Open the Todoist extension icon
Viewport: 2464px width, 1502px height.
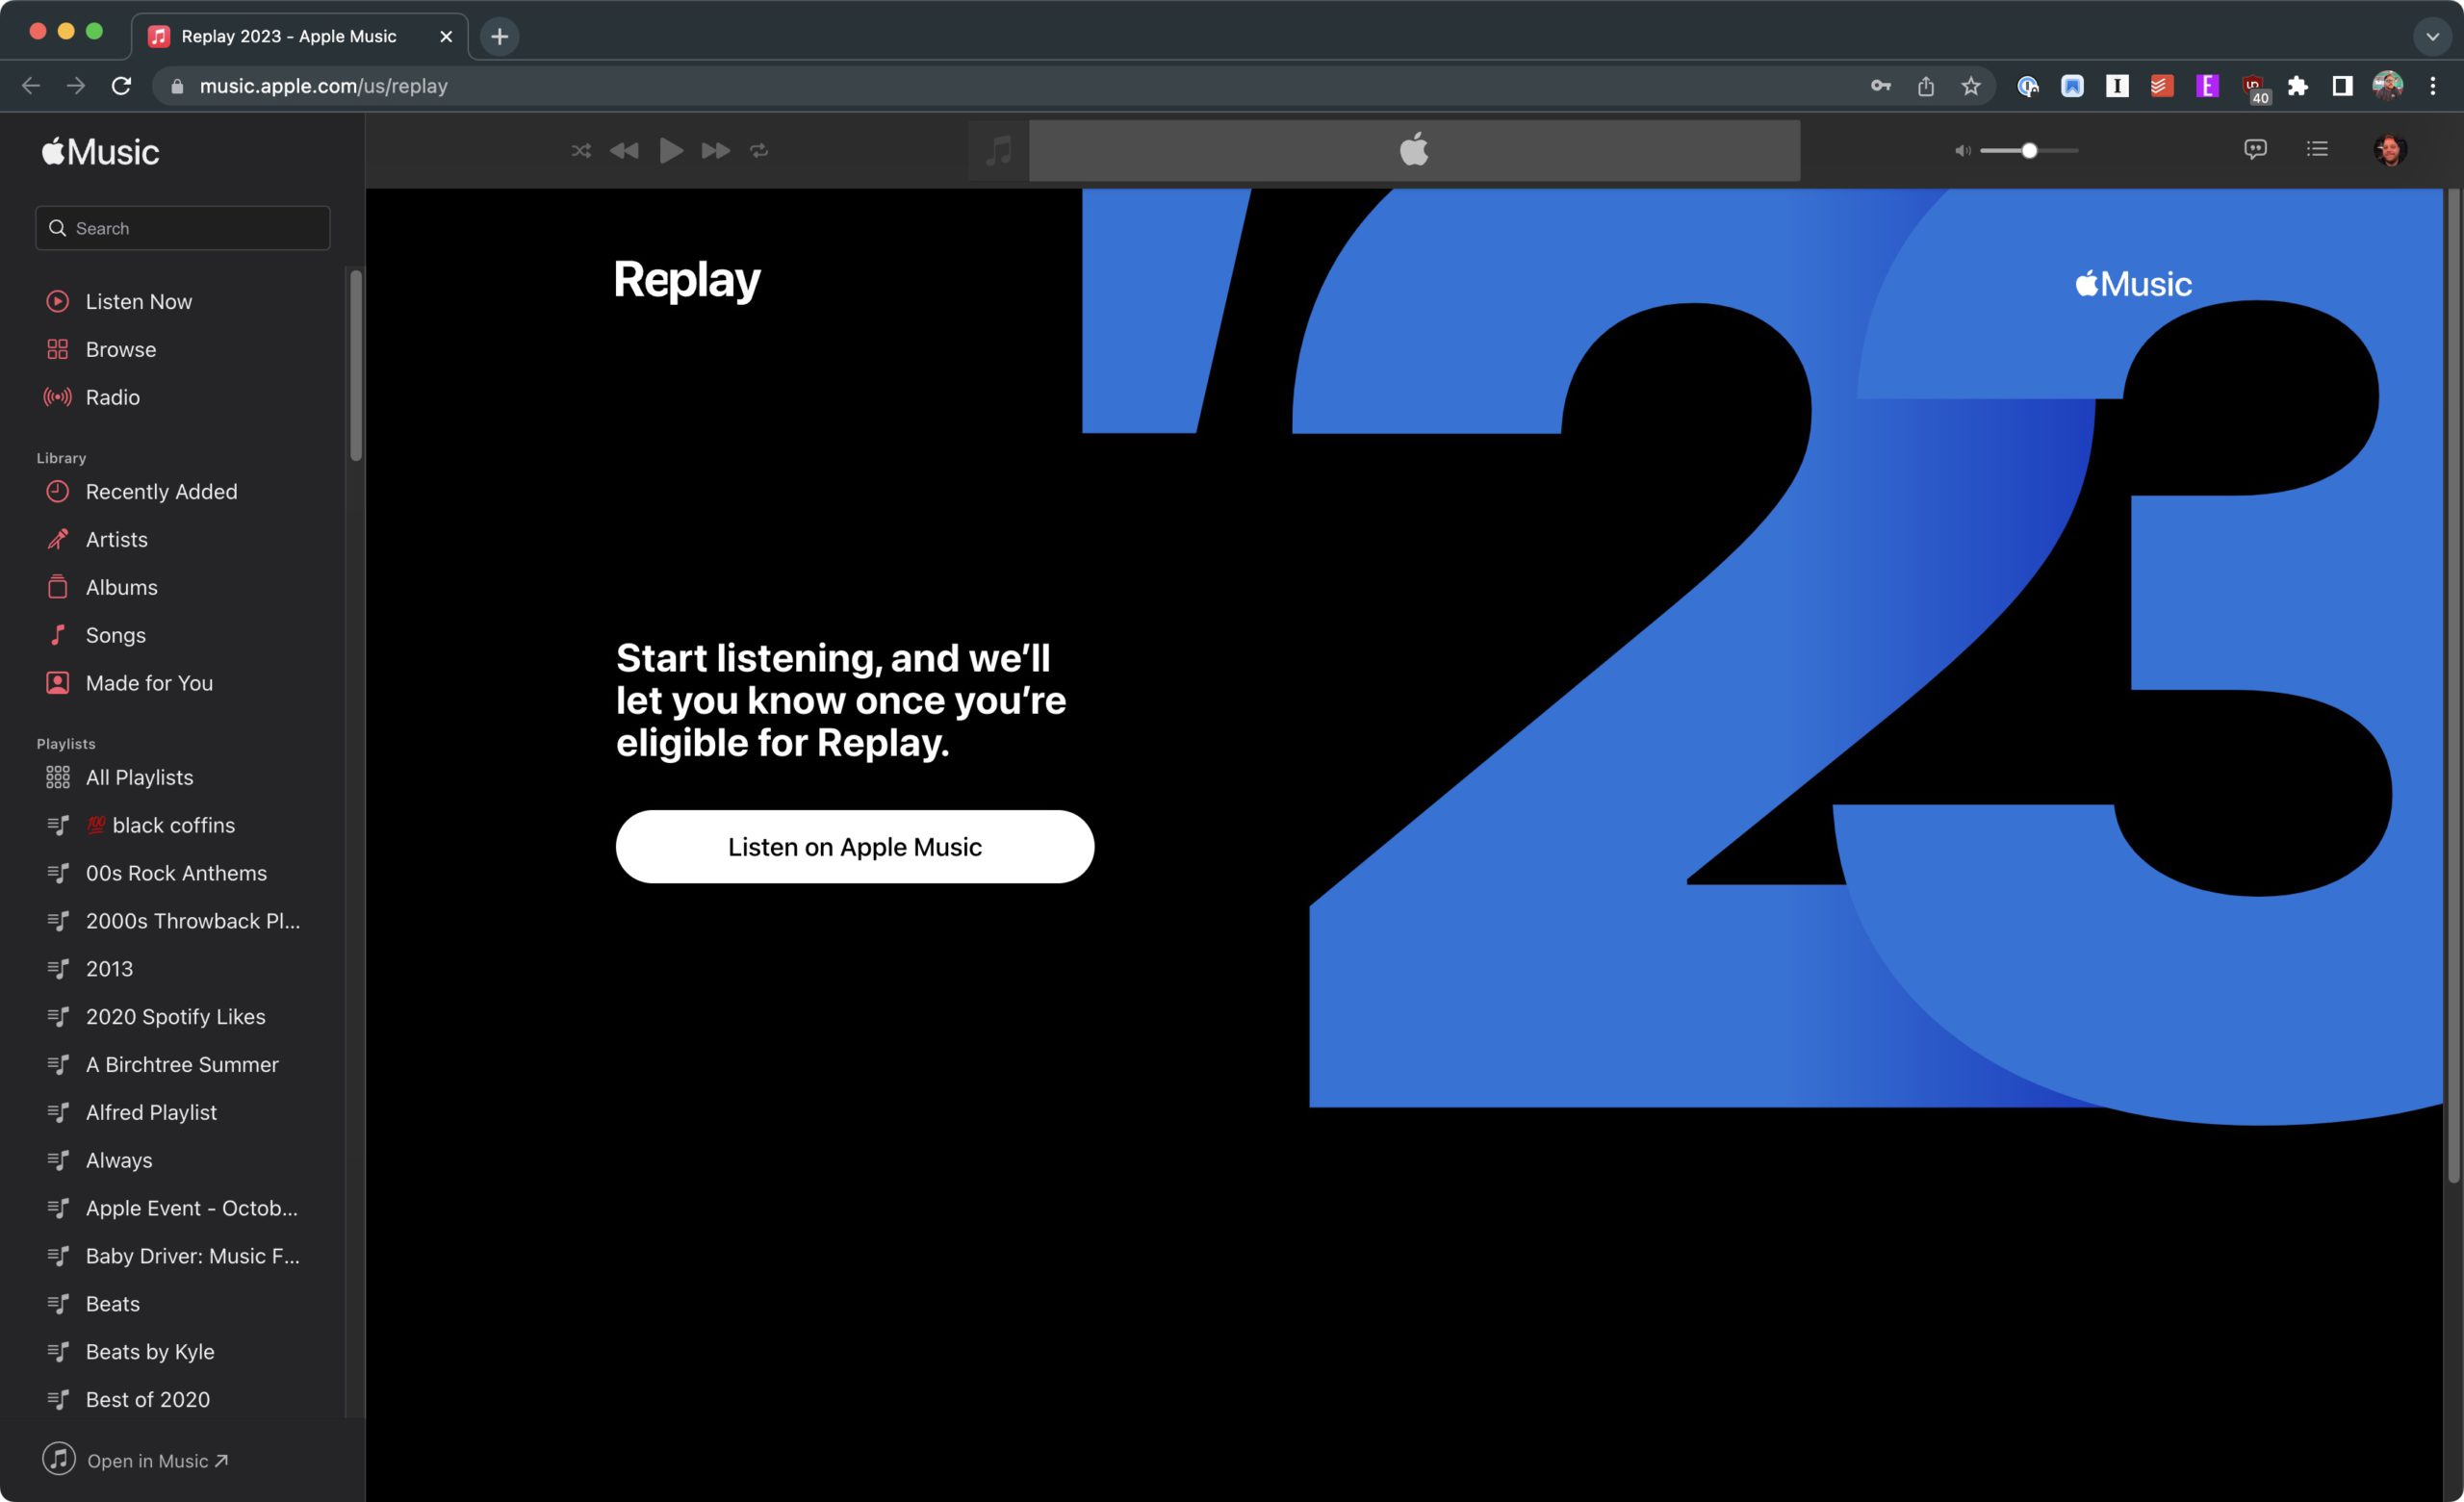(x=2162, y=86)
